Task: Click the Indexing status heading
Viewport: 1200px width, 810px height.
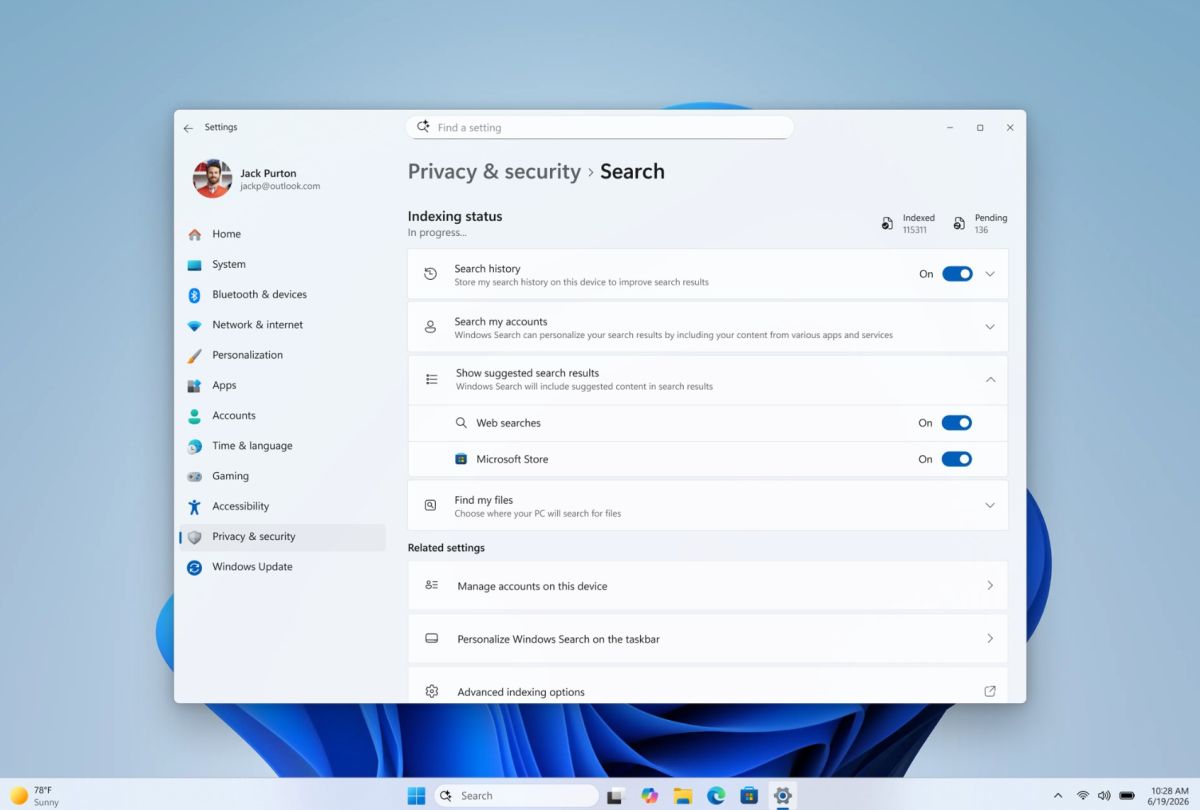Action: pos(455,216)
